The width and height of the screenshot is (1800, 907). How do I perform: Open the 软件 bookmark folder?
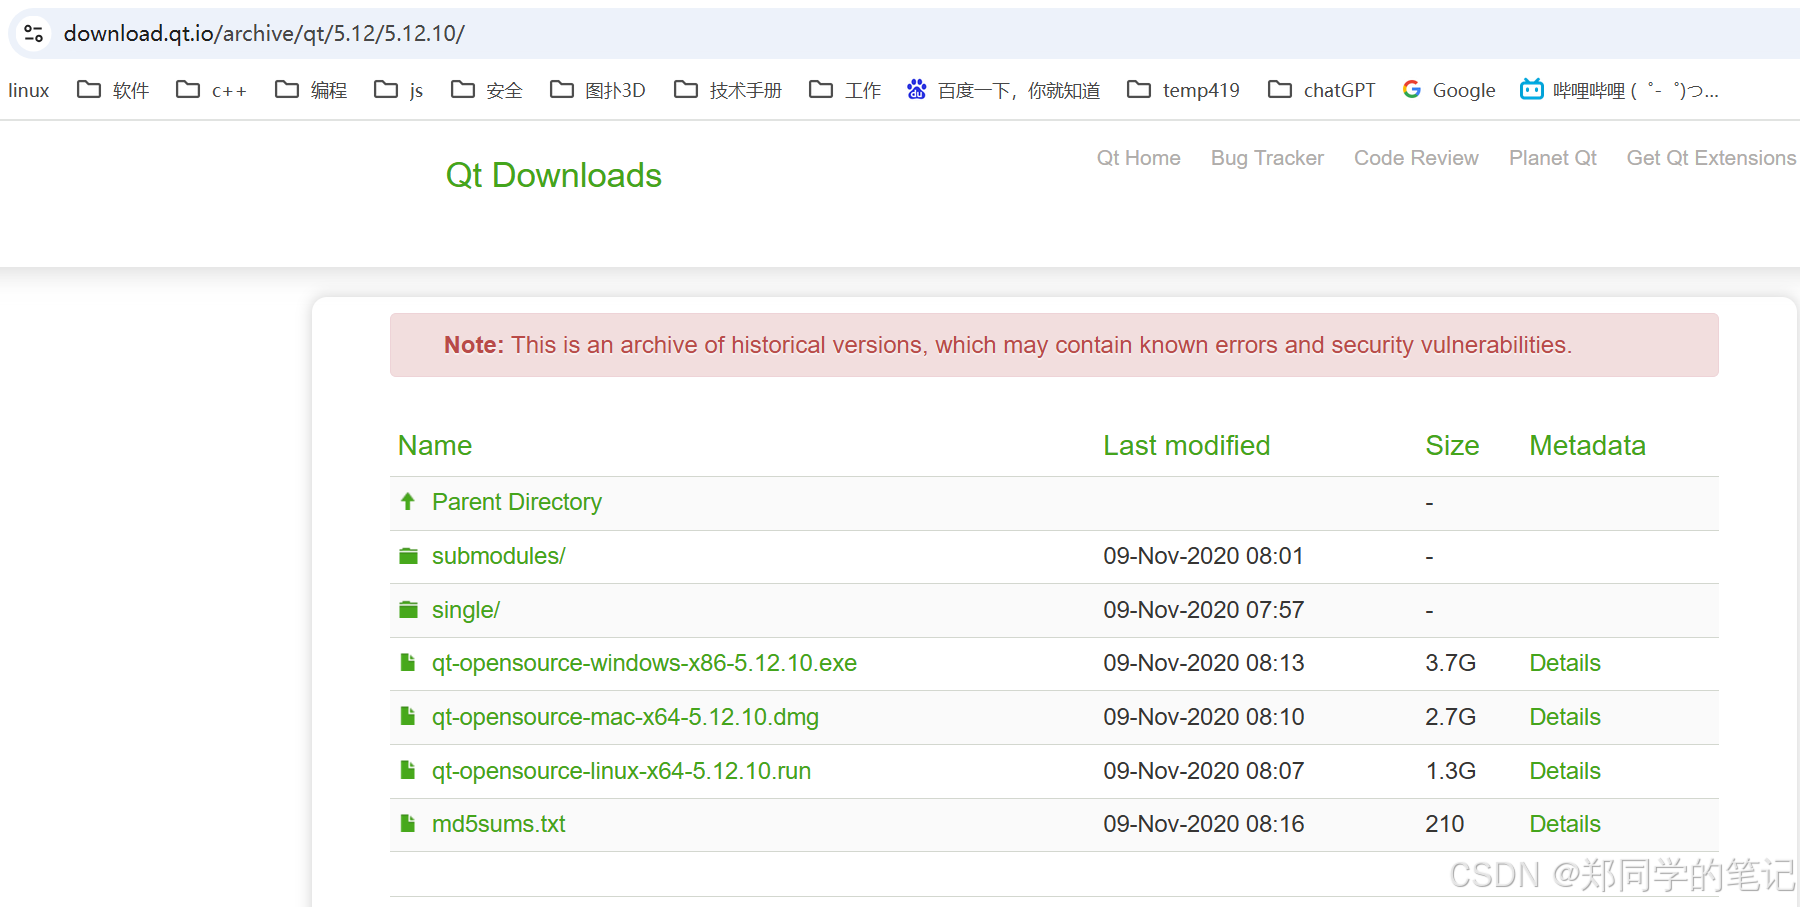click(x=113, y=90)
